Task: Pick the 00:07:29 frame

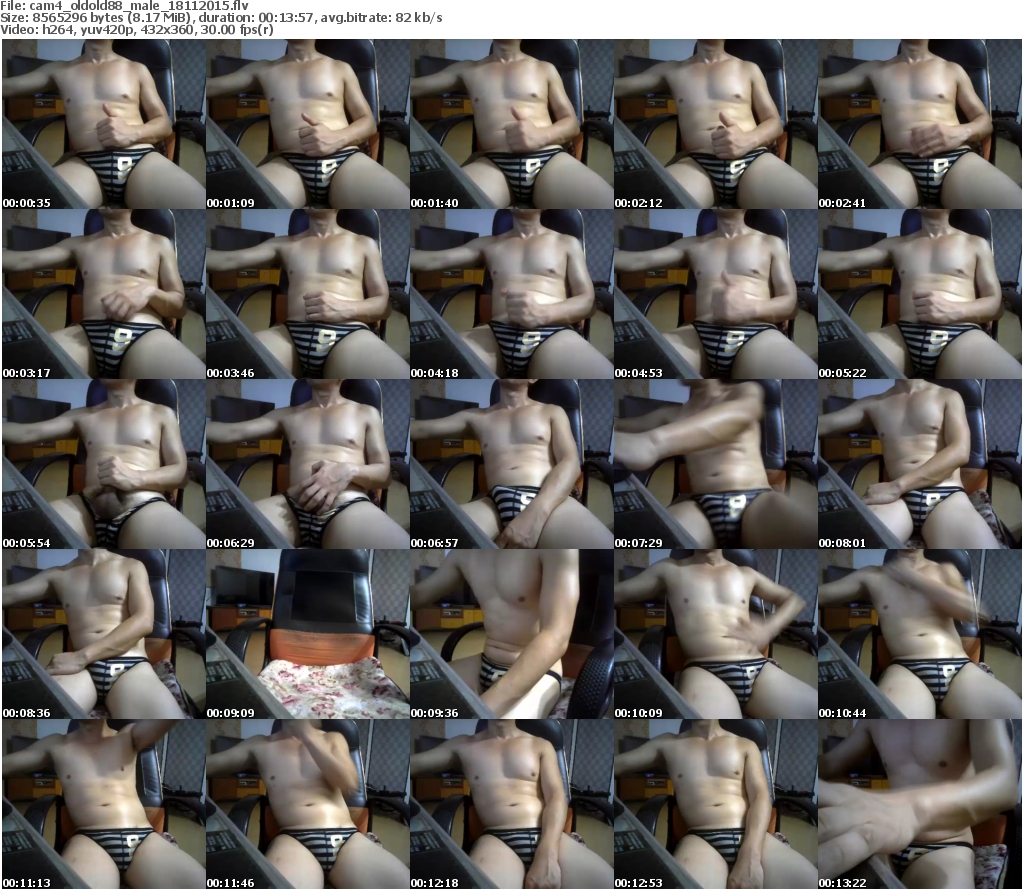Action: coord(716,464)
